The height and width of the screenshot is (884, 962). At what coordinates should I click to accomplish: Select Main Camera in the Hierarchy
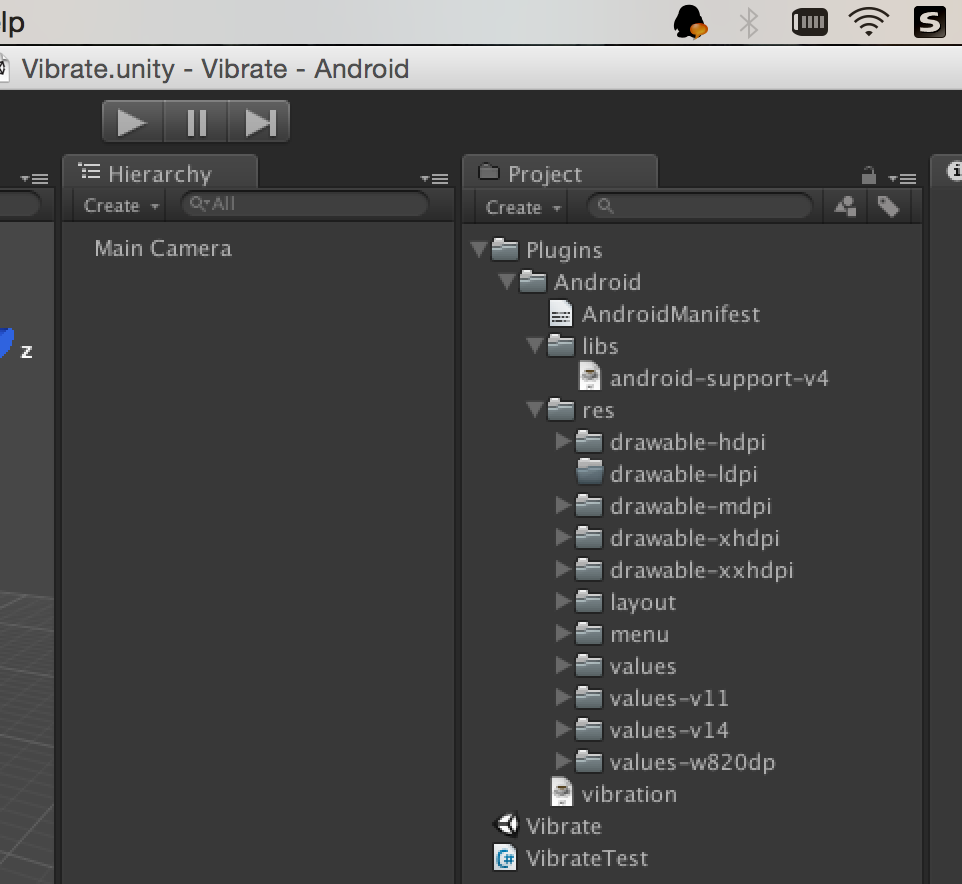pos(163,248)
